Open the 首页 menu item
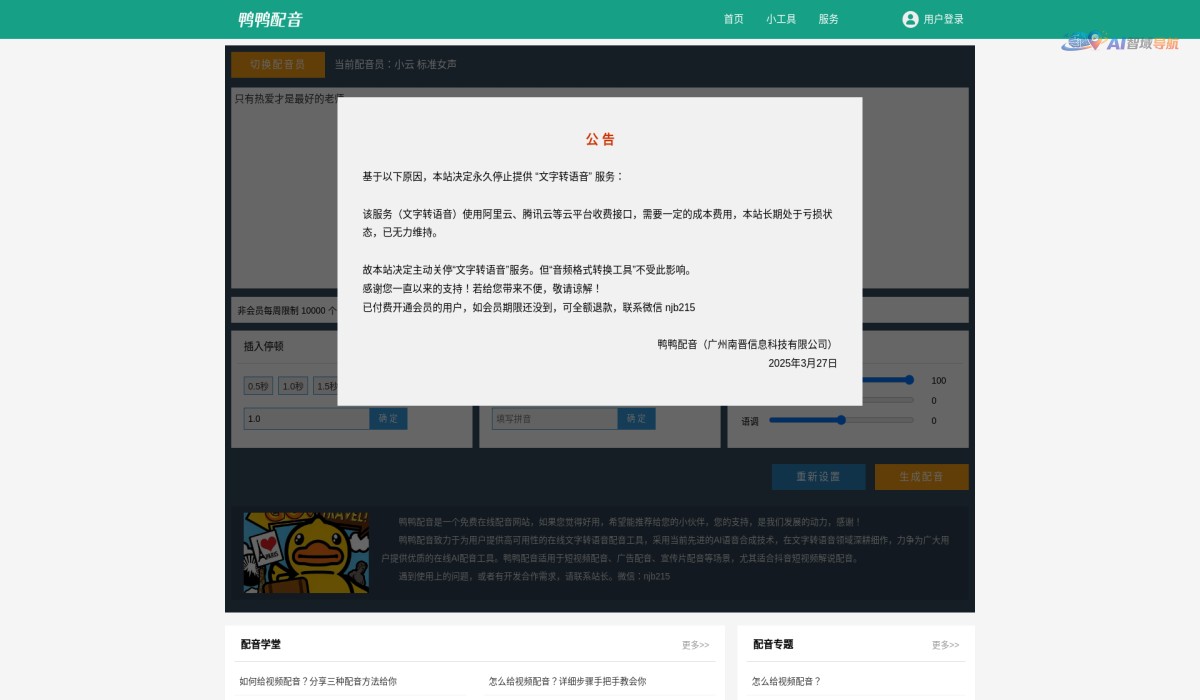Screen dimensions: 1200x700 point(733,18)
